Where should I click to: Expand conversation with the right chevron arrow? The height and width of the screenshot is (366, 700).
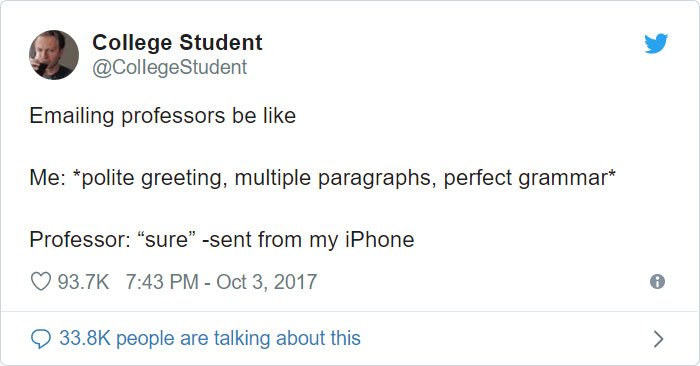pos(658,339)
